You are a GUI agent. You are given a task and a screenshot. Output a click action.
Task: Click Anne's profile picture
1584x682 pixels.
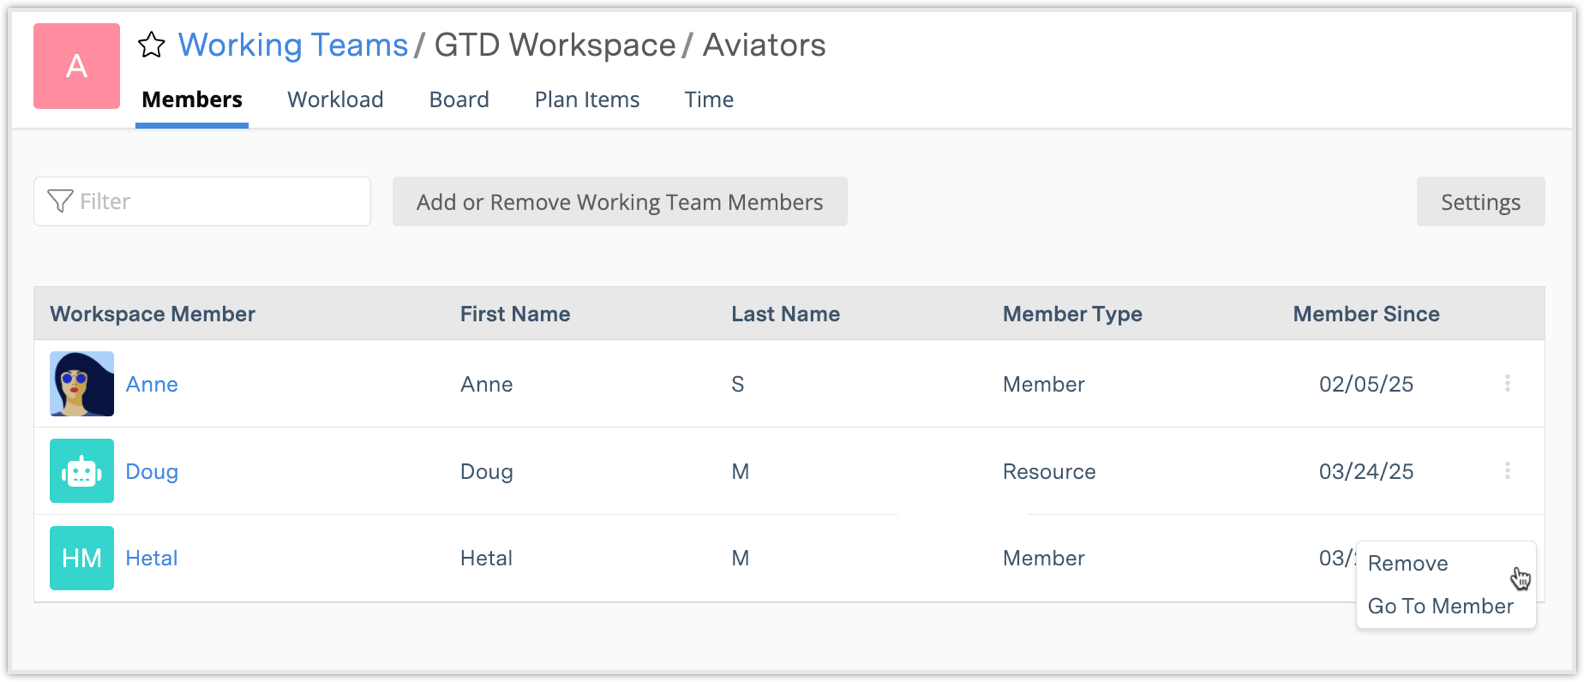(82, 384)
